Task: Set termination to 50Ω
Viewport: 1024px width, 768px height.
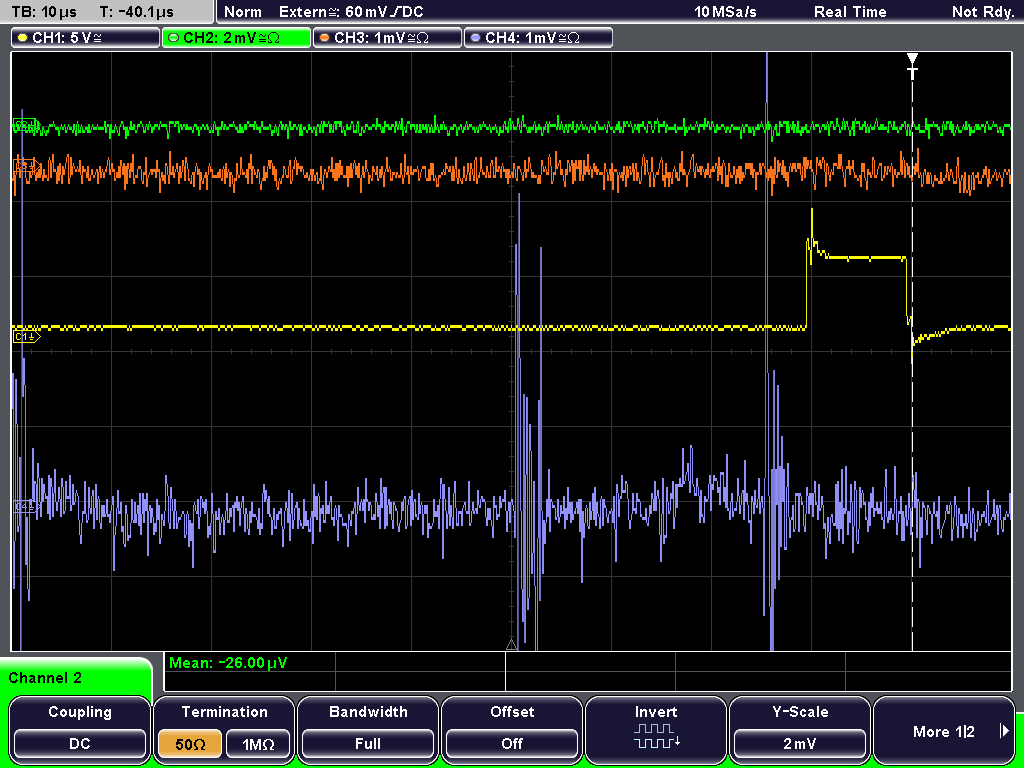Action: point(189,744)
